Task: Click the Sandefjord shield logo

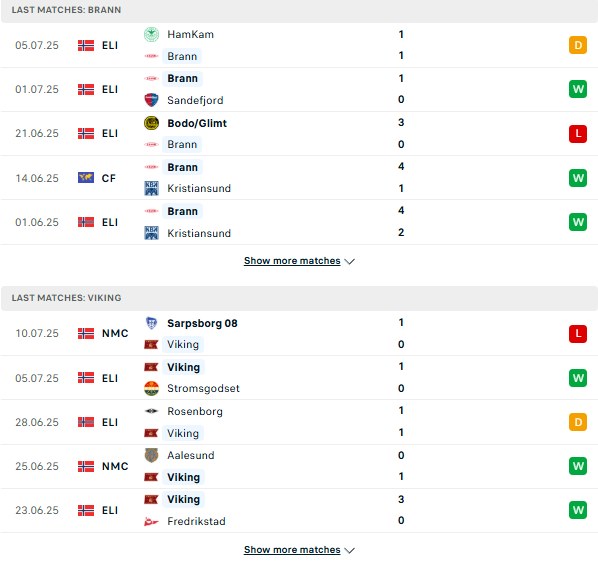Action: 151,100
